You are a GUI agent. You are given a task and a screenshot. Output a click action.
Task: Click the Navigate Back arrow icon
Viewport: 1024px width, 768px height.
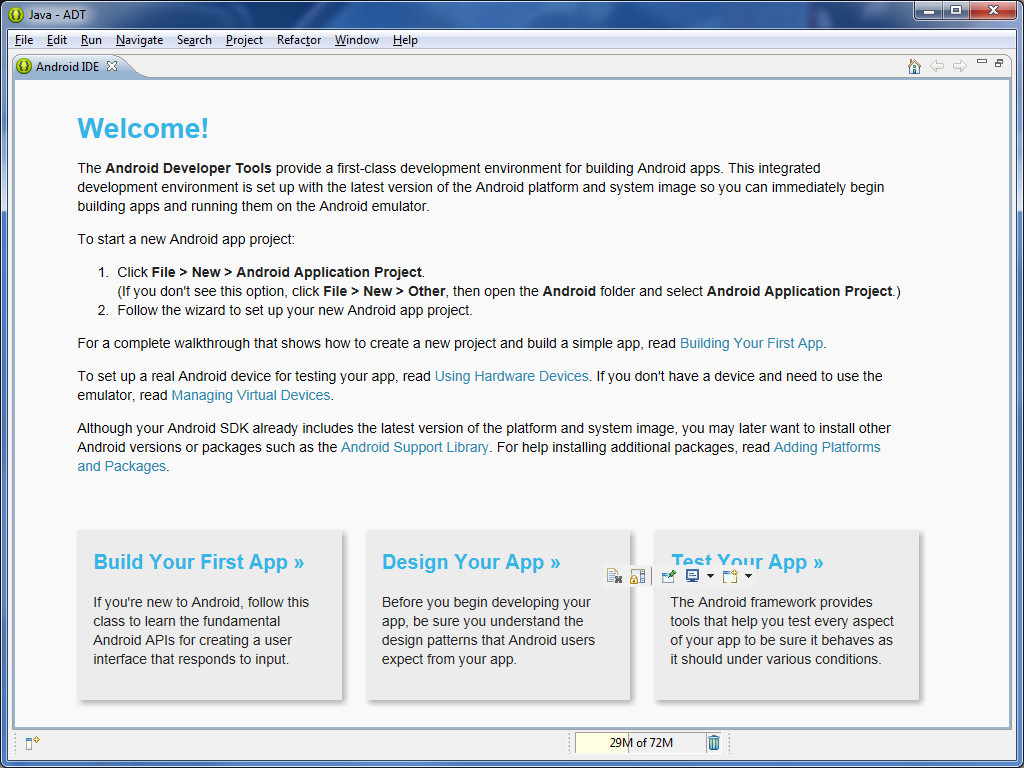pyautogui.click(x=937, y=66)
